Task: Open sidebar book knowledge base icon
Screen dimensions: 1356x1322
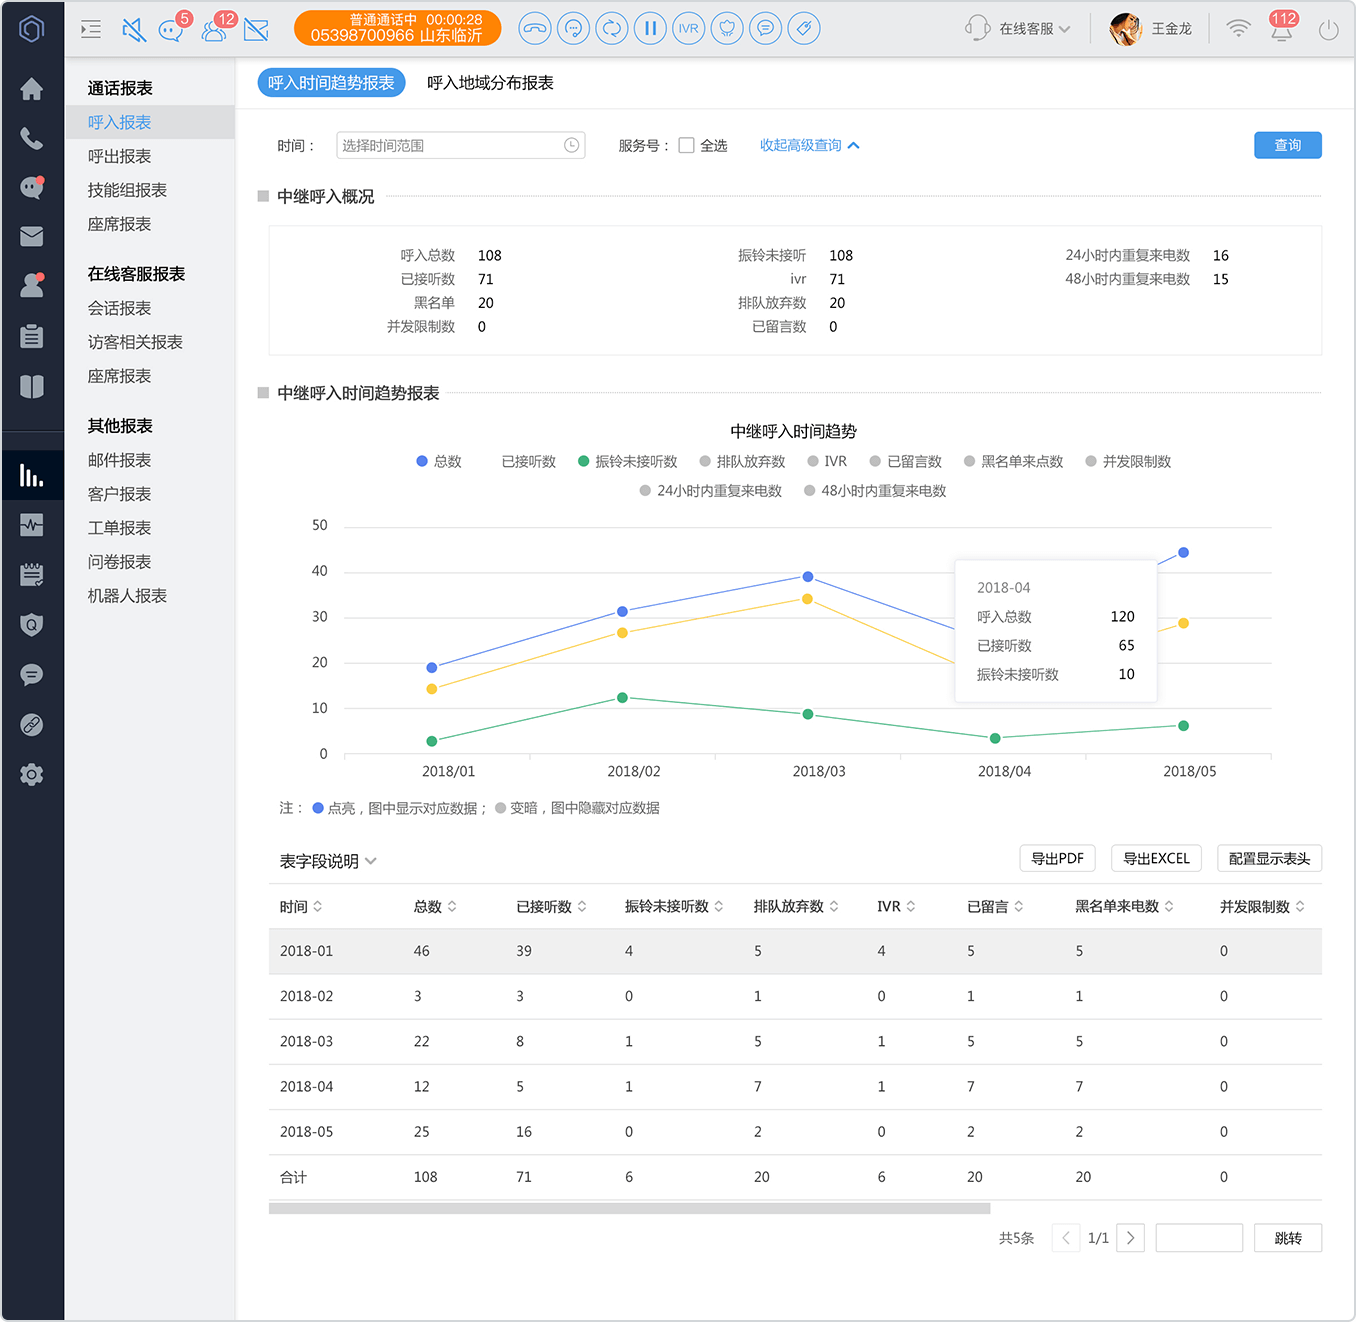Action: point(32,387)
